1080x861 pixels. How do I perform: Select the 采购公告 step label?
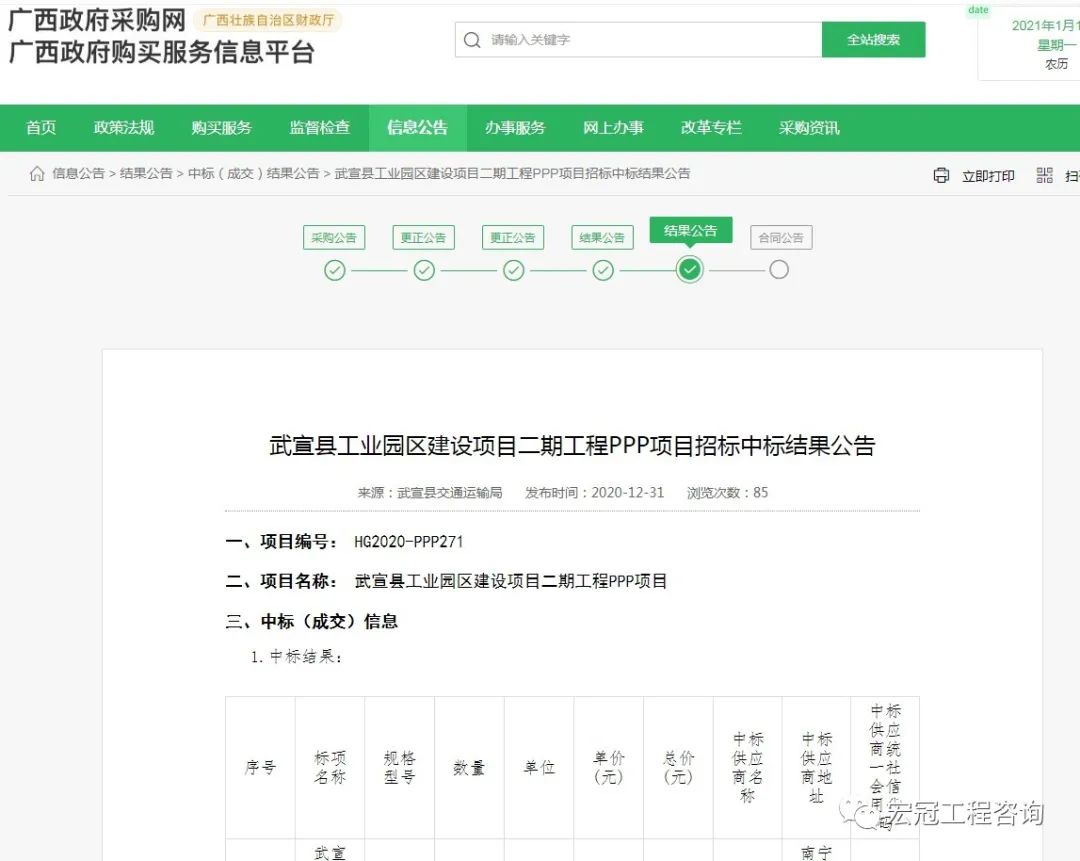[x=334, y=238]
